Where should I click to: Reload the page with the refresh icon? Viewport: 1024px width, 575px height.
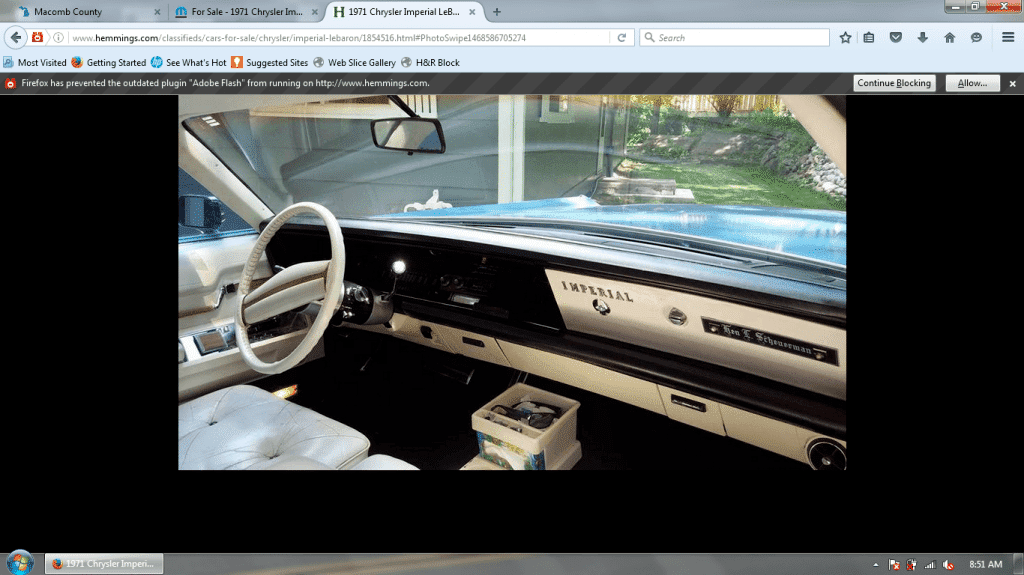click(x=622, y=37)
